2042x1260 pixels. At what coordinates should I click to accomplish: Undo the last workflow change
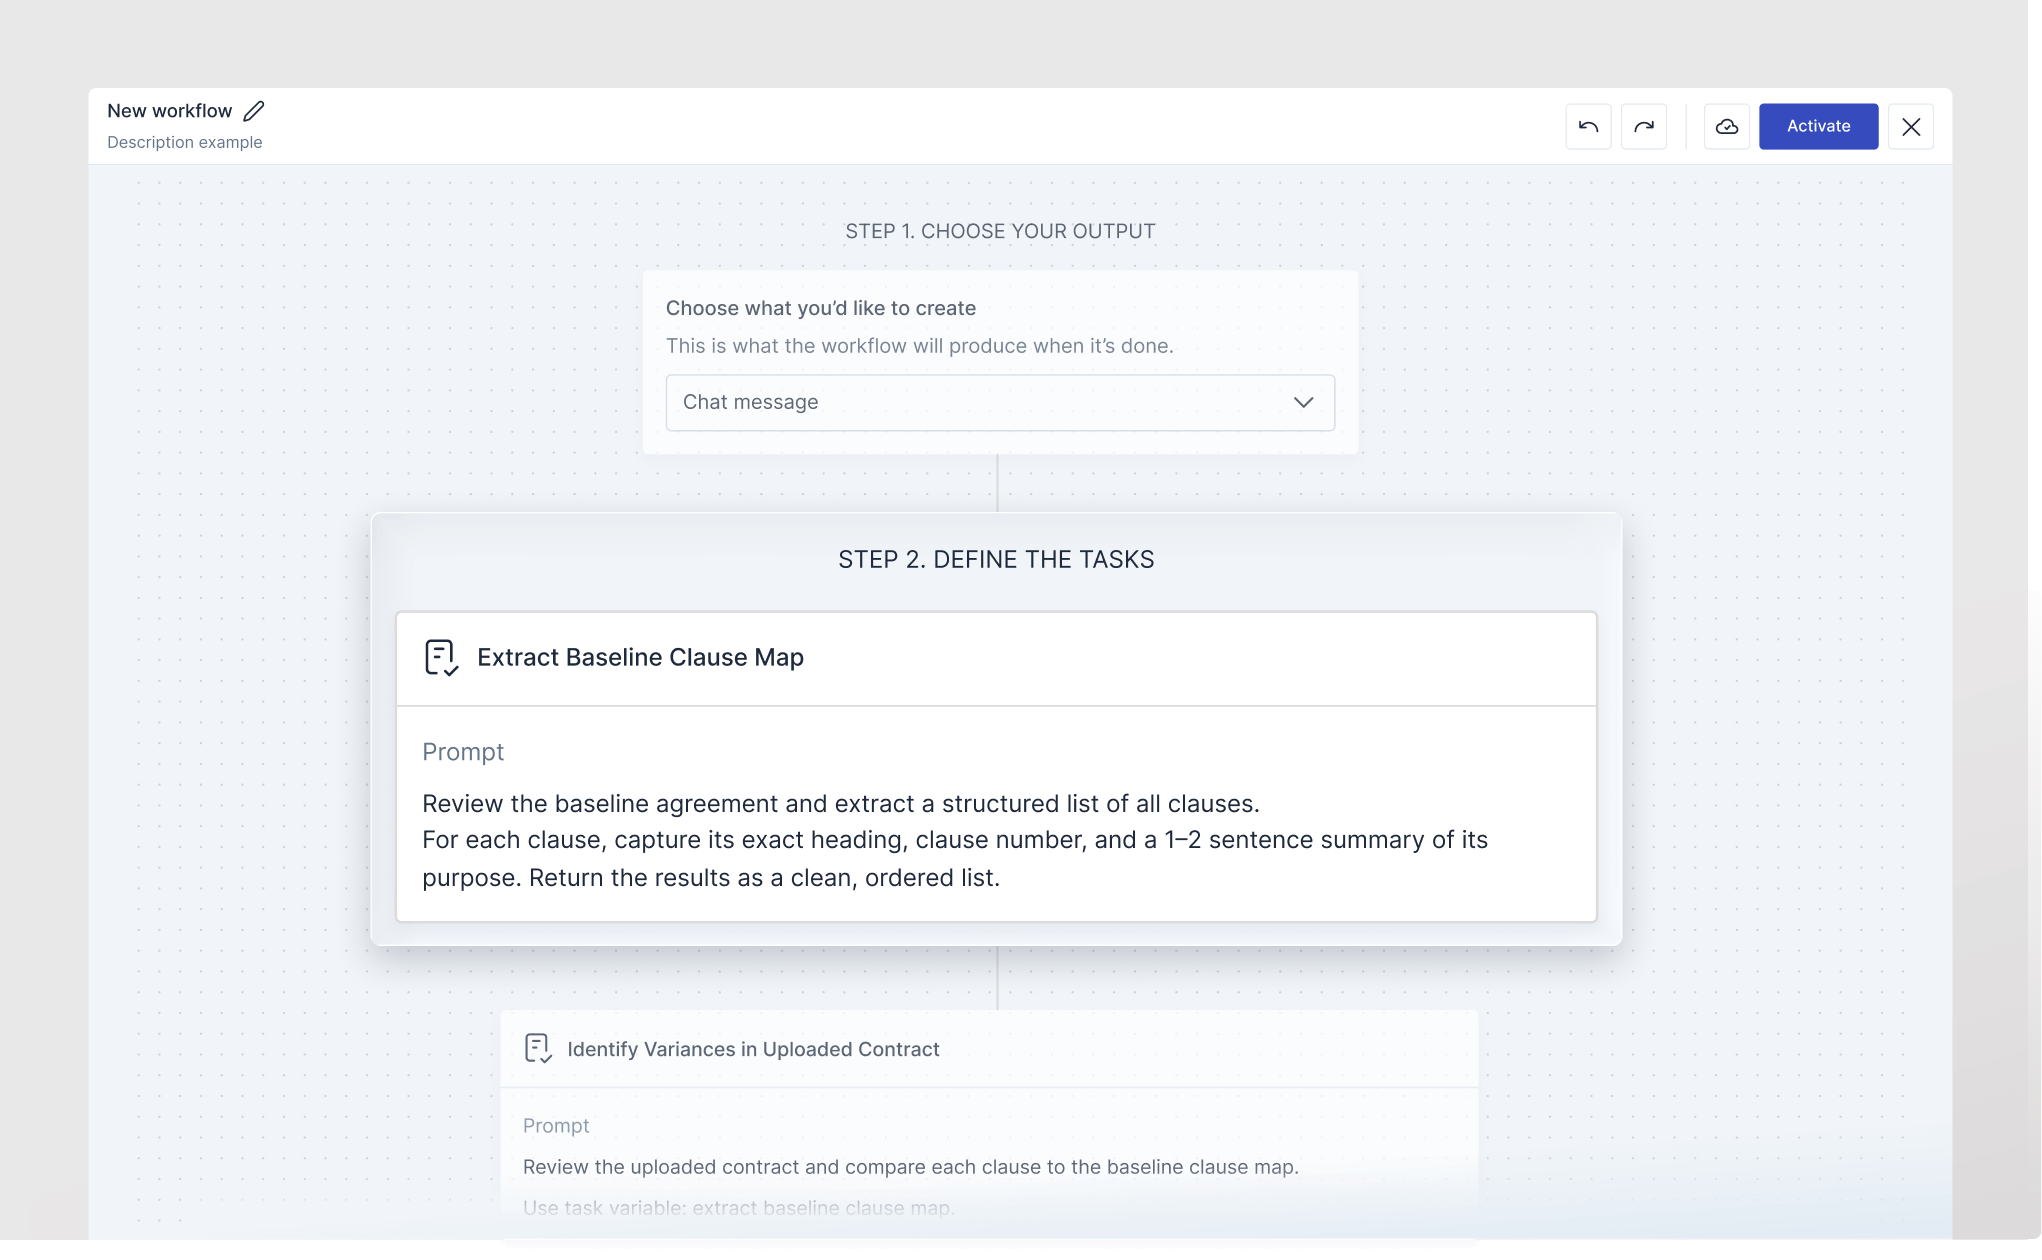(1588, 126)
